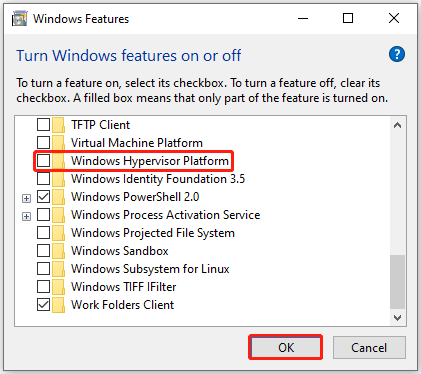Click the Windows Identity Foundation 3.5 folder icon
421x374 pixels.
click(59, 179)
